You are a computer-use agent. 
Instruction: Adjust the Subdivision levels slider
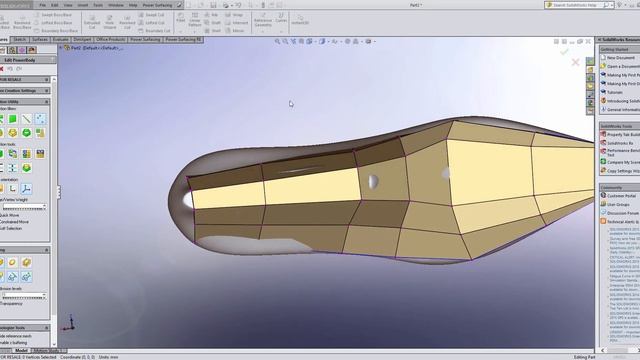(x=24, y=296)
